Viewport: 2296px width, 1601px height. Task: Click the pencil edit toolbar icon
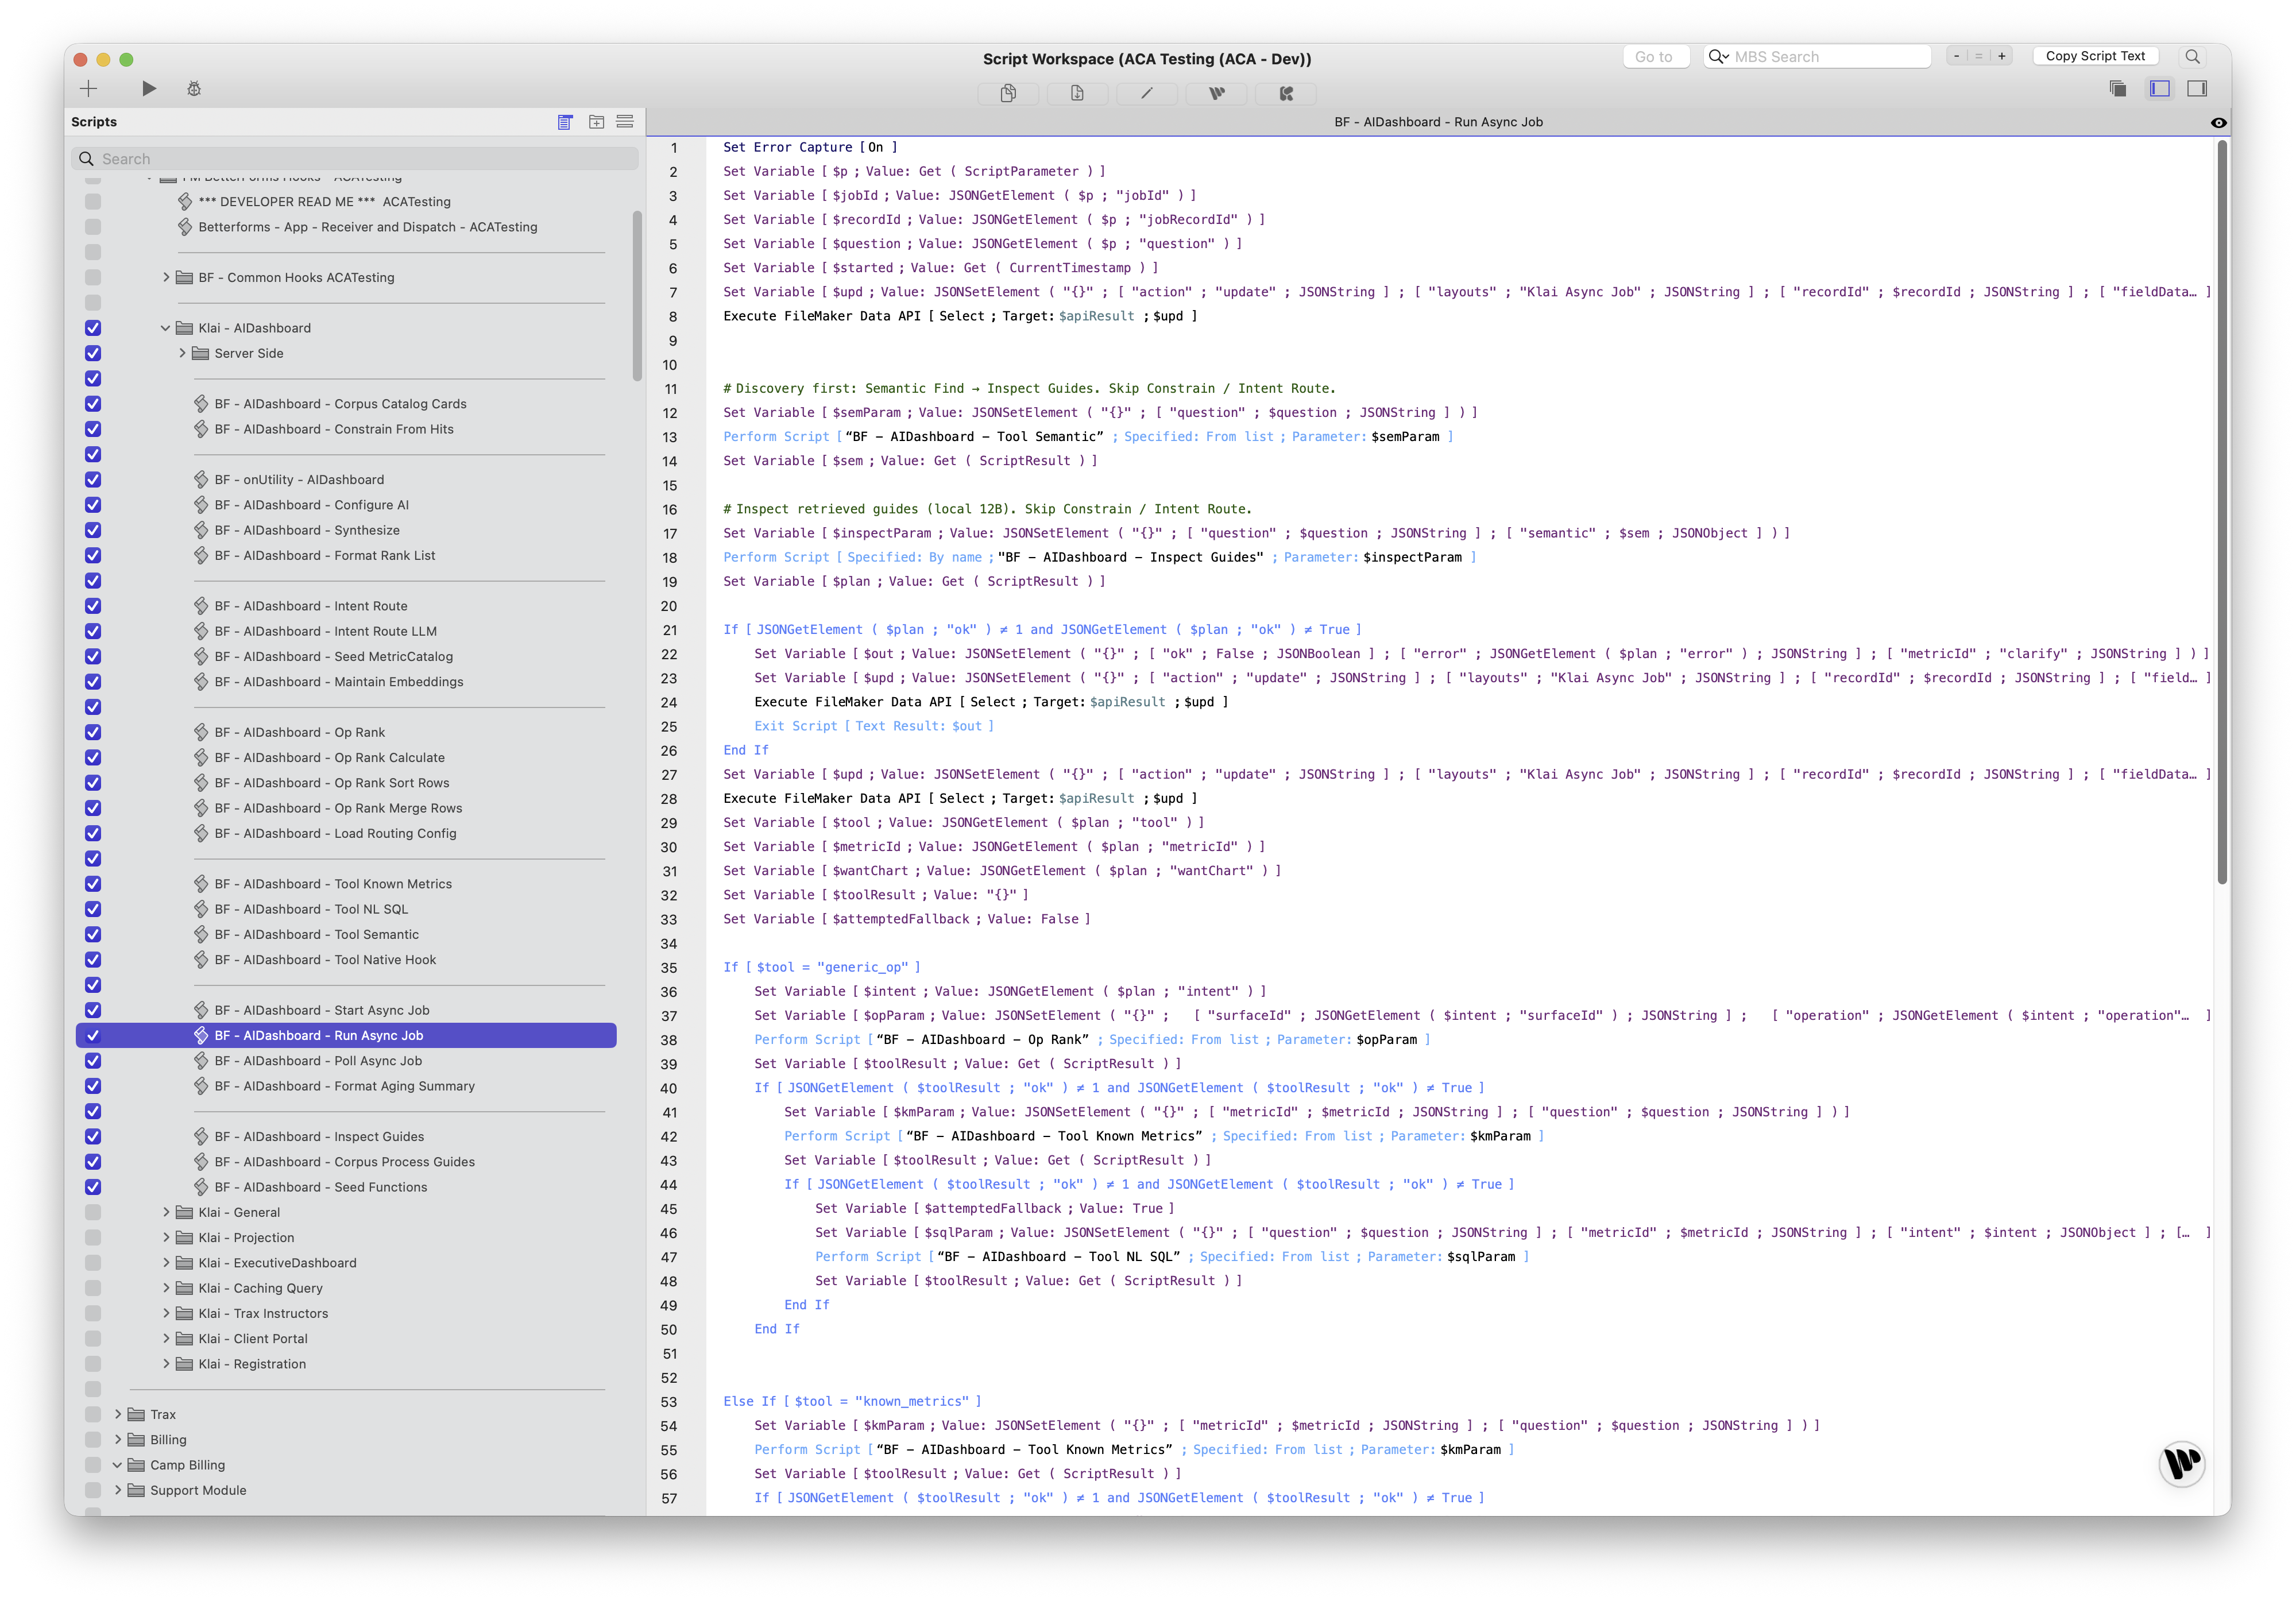tap(1146, 93)
